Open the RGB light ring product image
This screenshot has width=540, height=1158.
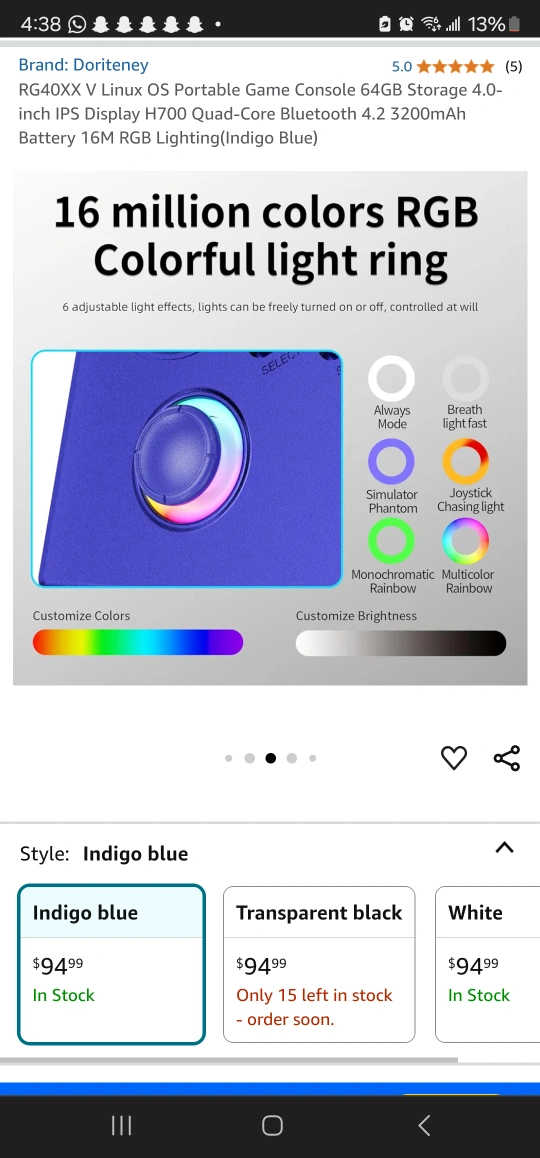pos(270,428)
